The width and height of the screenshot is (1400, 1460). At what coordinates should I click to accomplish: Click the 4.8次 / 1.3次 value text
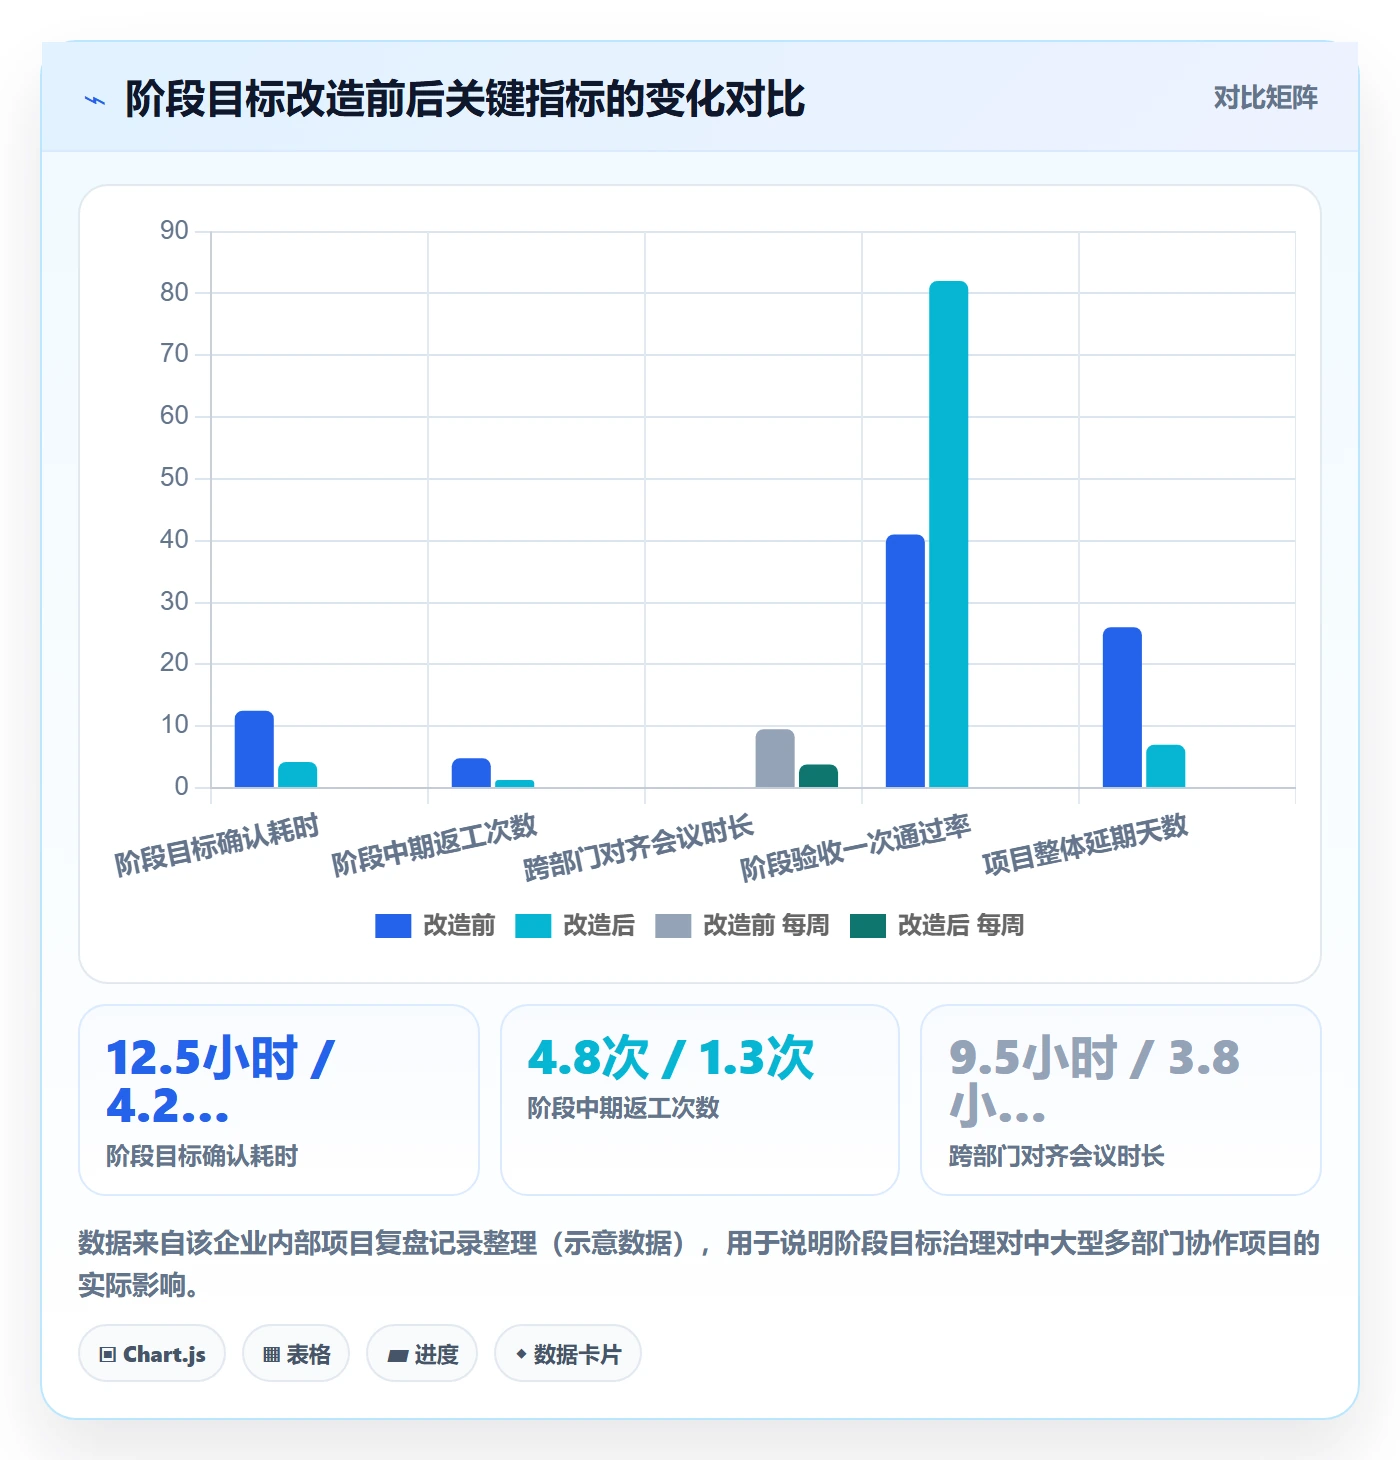pos(671,1058)
